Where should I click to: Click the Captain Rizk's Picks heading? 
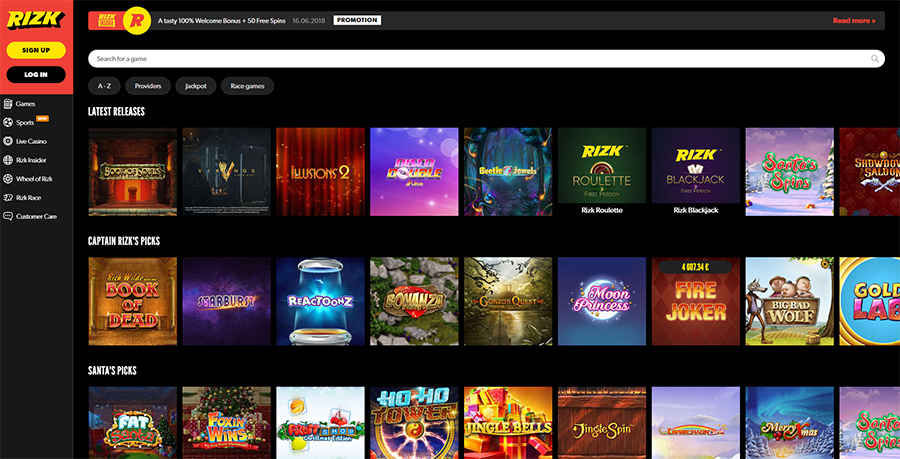coord(124,241)
